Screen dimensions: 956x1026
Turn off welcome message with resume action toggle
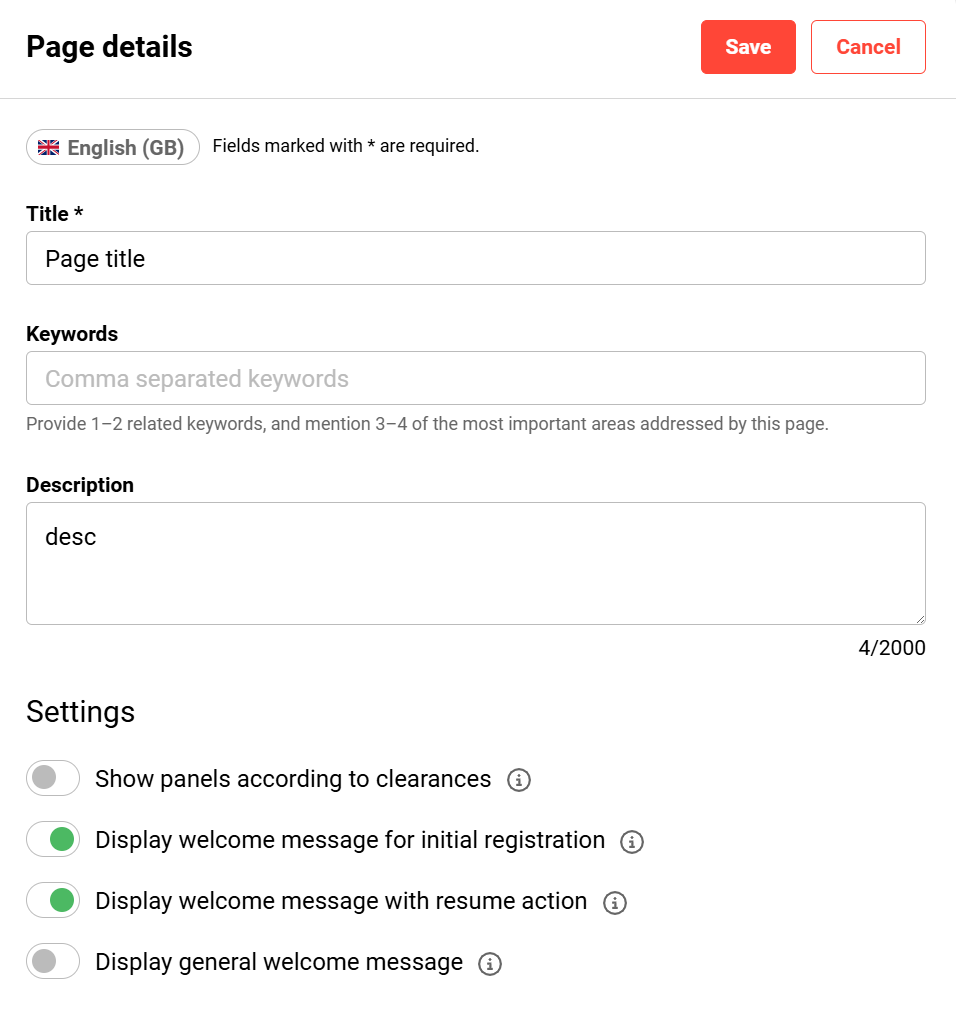53,901
